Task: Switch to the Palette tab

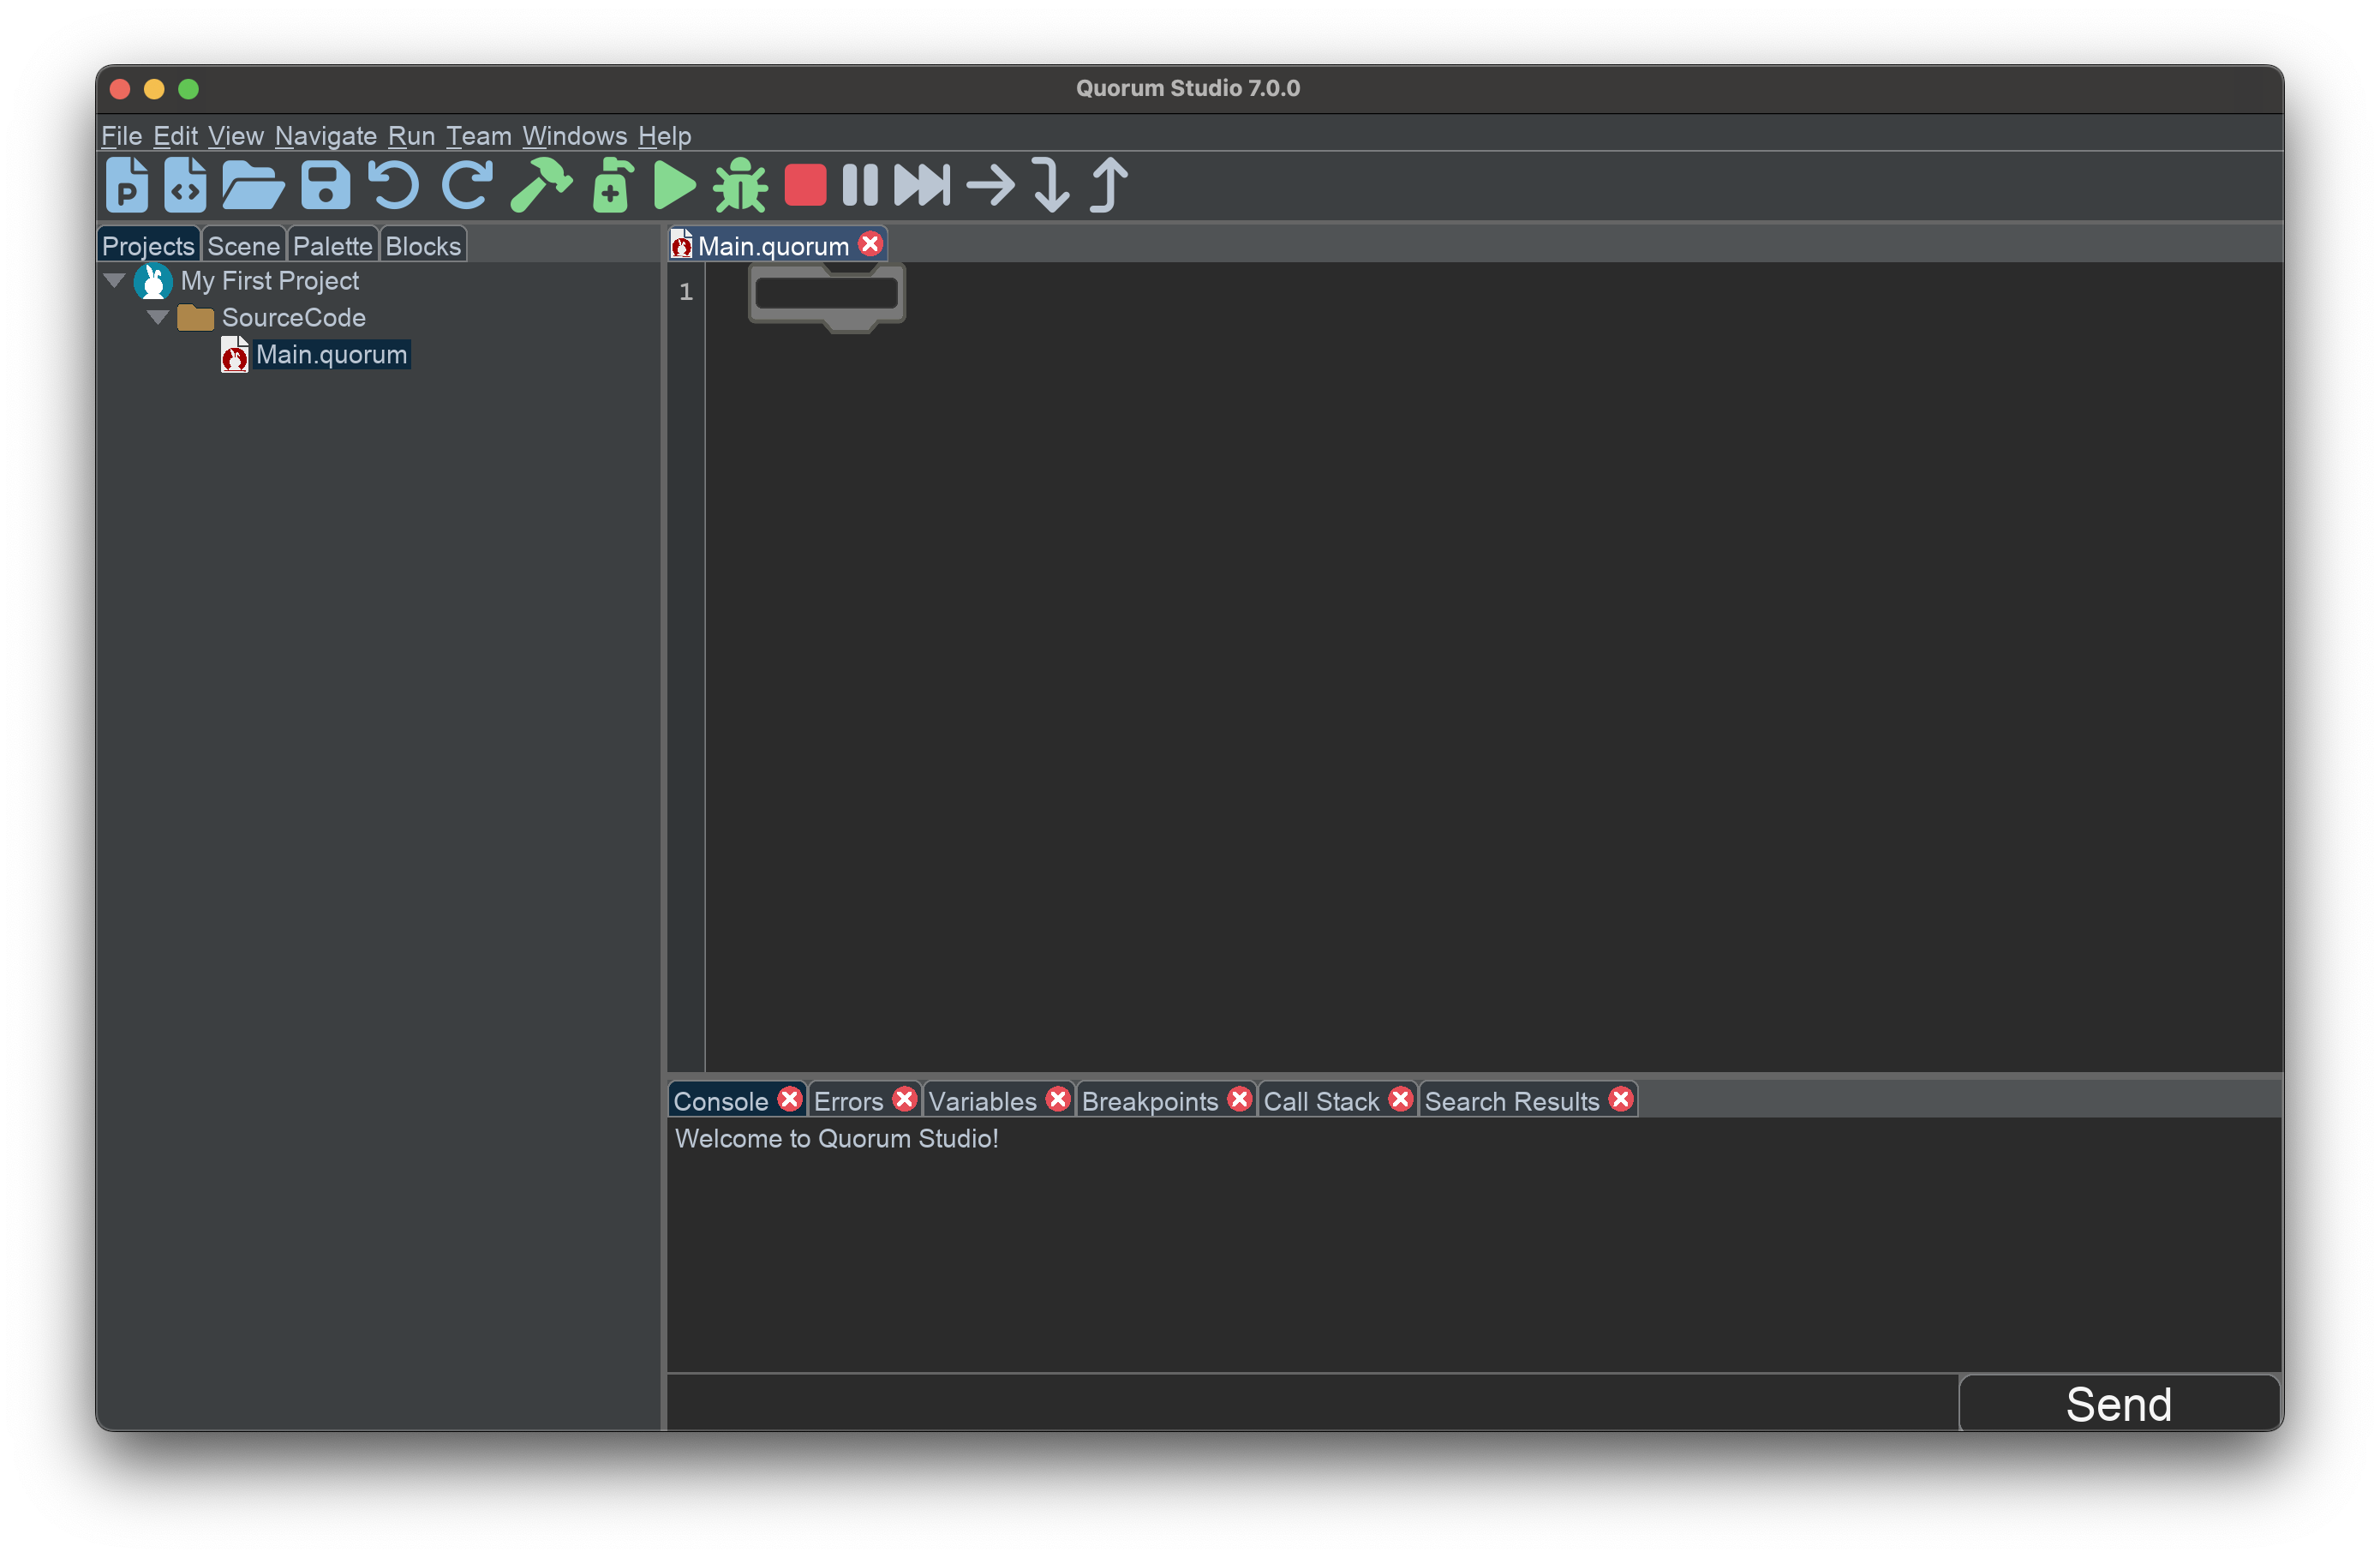Action: 332,246
